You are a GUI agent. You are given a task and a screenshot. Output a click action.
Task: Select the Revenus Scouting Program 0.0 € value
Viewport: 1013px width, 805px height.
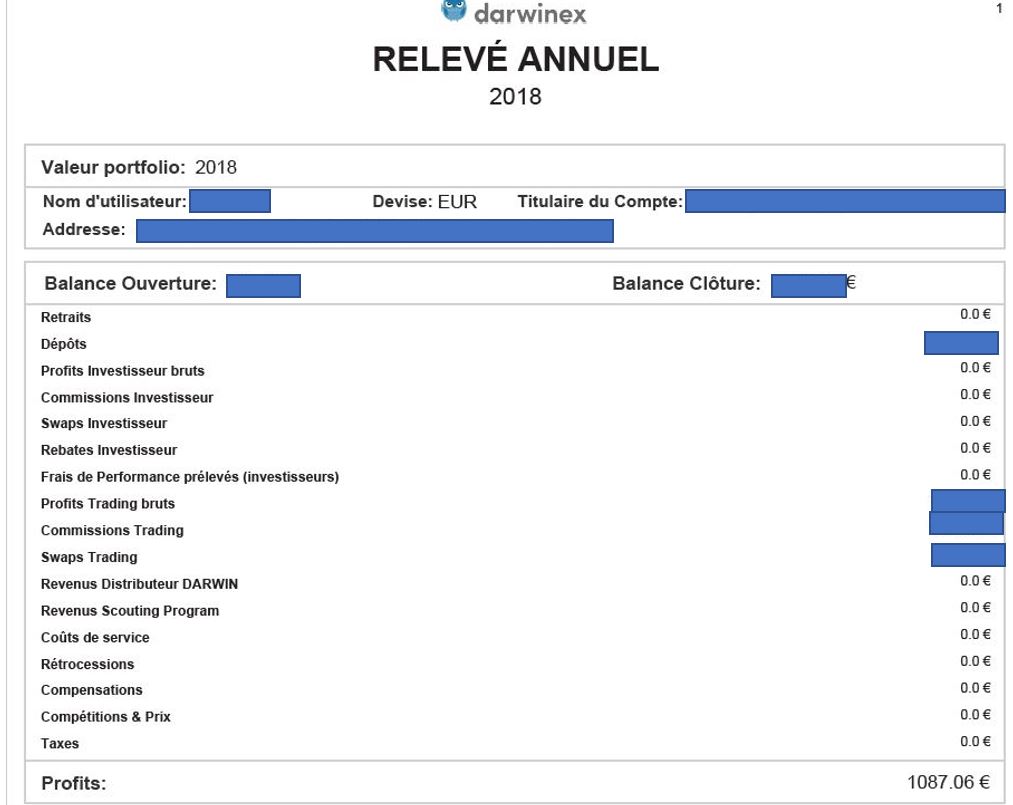975,607
